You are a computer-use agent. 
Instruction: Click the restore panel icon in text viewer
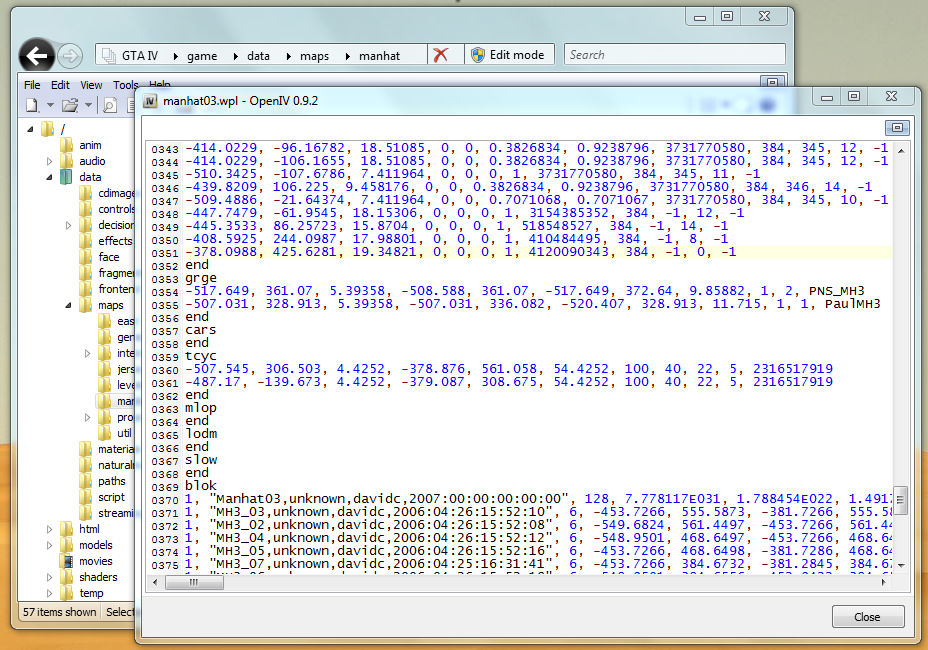897,127
